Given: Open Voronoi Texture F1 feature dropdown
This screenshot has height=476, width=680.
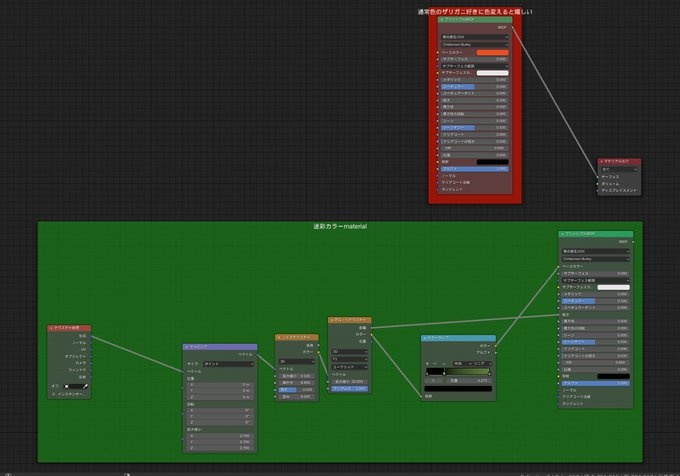Looking at the screenshot, I should tap(350, 359).
